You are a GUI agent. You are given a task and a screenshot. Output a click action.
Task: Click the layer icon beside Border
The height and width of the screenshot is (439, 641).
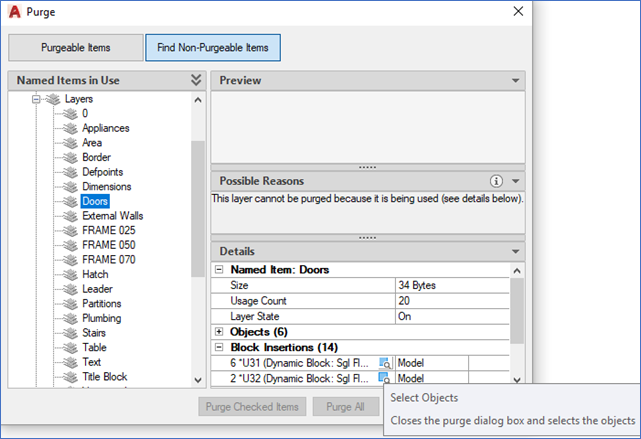click(x=70, y=158)
